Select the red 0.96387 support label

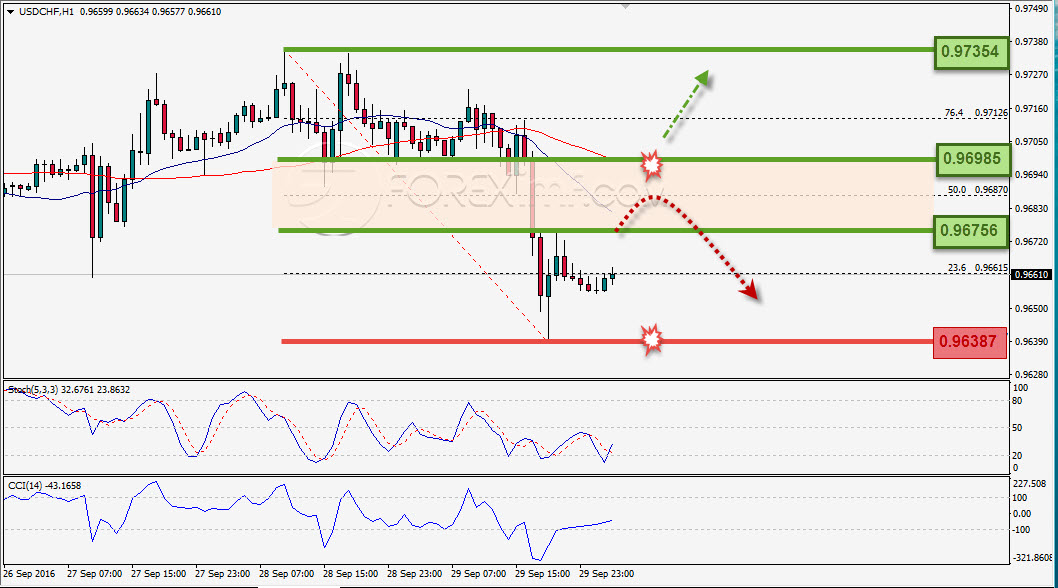click(x=969, y=342)
